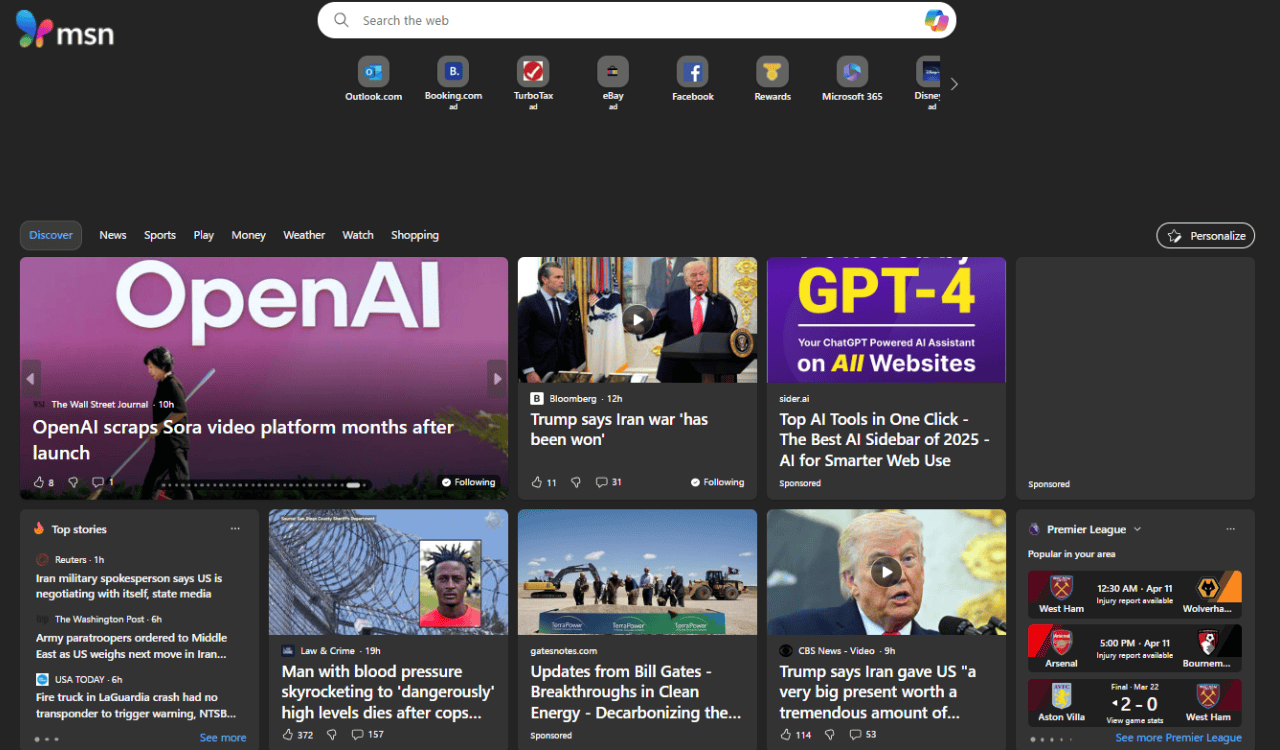Click the Personalize button
This screenshot has width=1280, height=750.
[1205, 236]
